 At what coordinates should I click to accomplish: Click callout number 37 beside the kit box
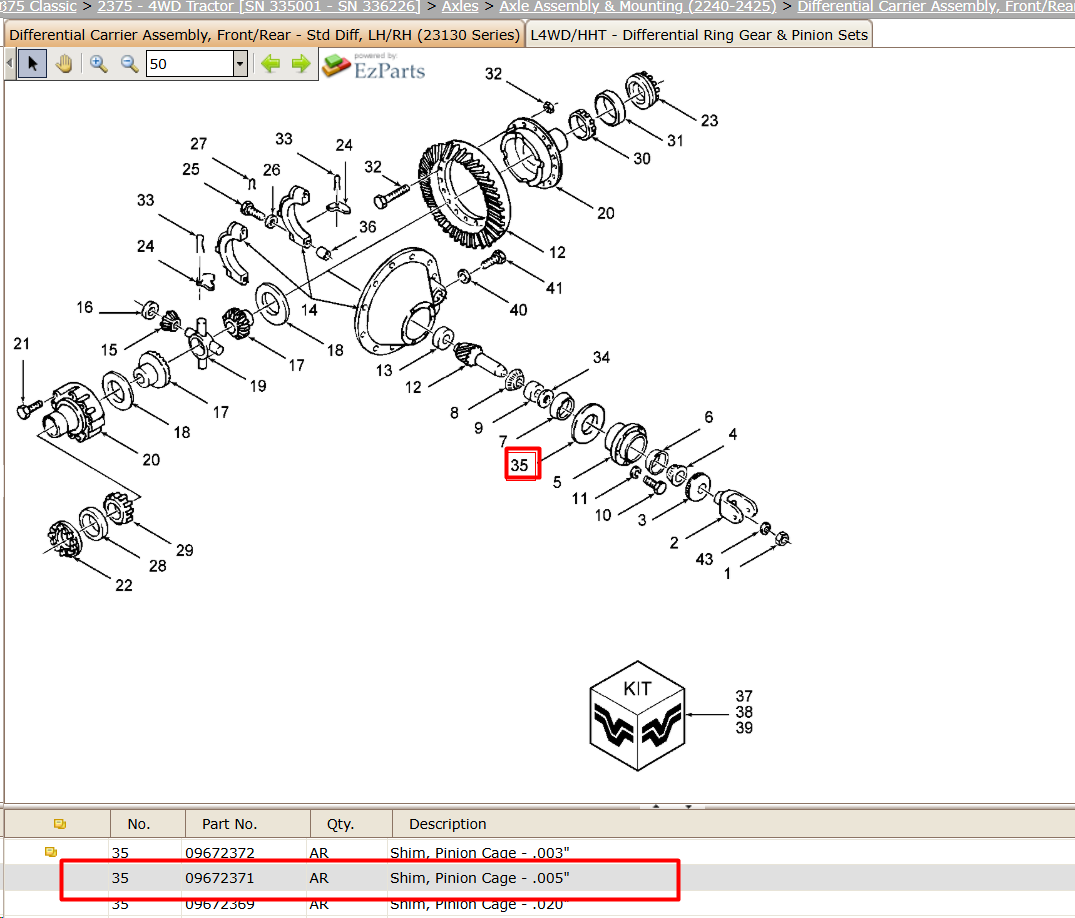point(744,696)
